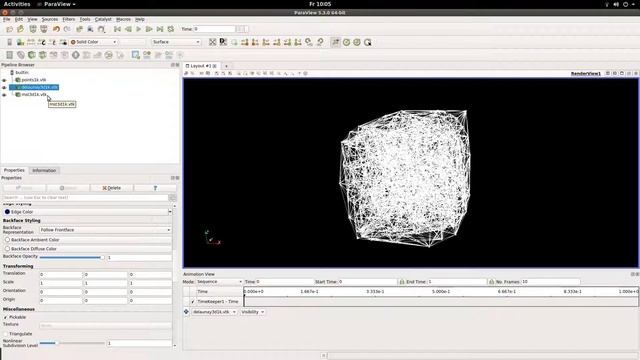The width and height of the screenshot is (640, 360).
Task: Toggle the show orientation axes icon
Action: 336,42
